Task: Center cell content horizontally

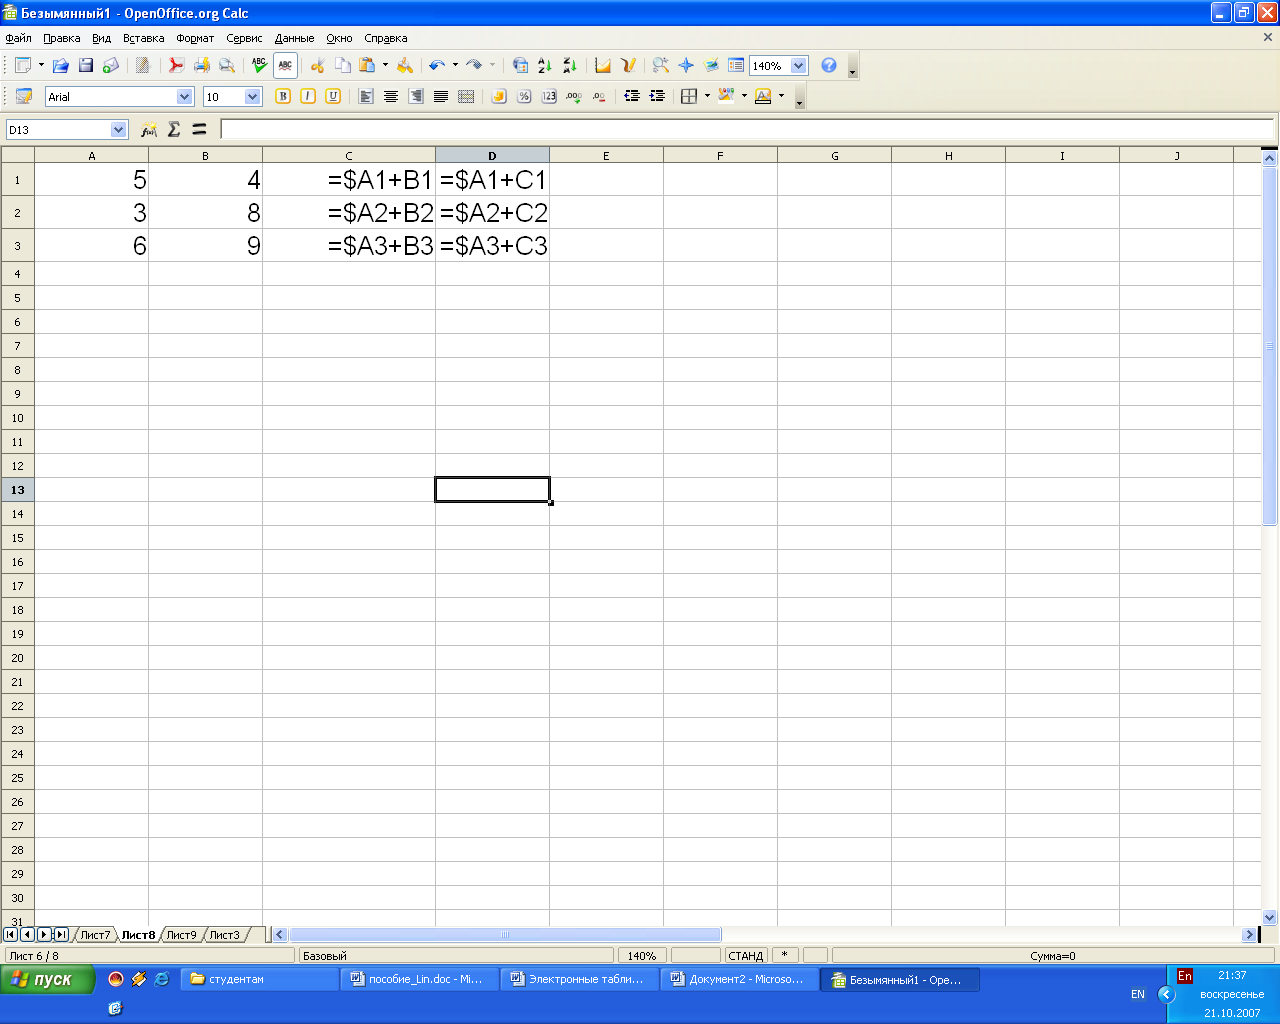Action: click(391, 96)
